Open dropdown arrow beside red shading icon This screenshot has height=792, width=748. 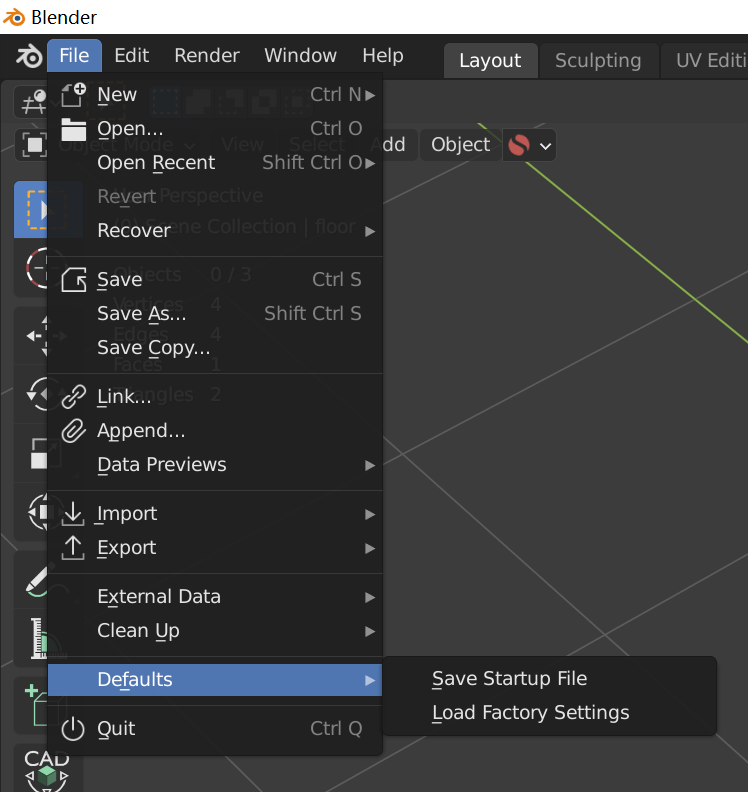545,146
